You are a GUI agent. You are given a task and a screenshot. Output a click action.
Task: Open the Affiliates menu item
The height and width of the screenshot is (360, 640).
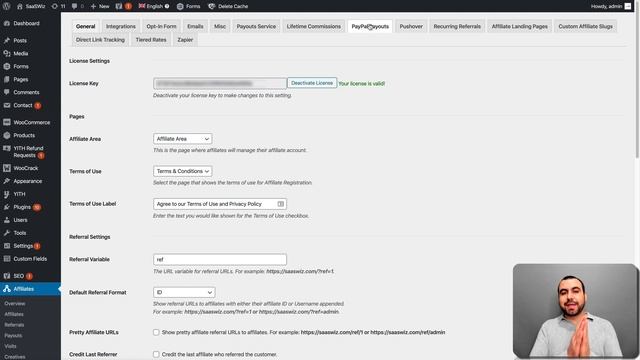coord(30,289)
